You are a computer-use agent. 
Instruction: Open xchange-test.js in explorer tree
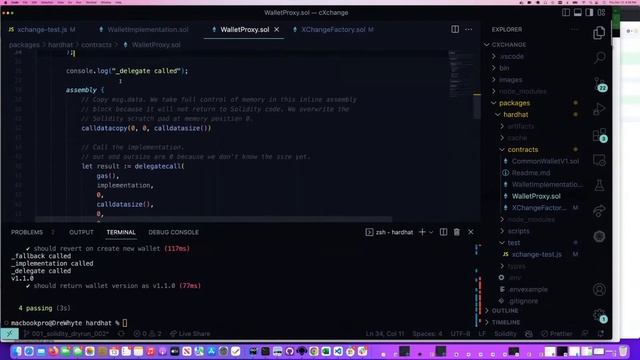coord(536,254)
